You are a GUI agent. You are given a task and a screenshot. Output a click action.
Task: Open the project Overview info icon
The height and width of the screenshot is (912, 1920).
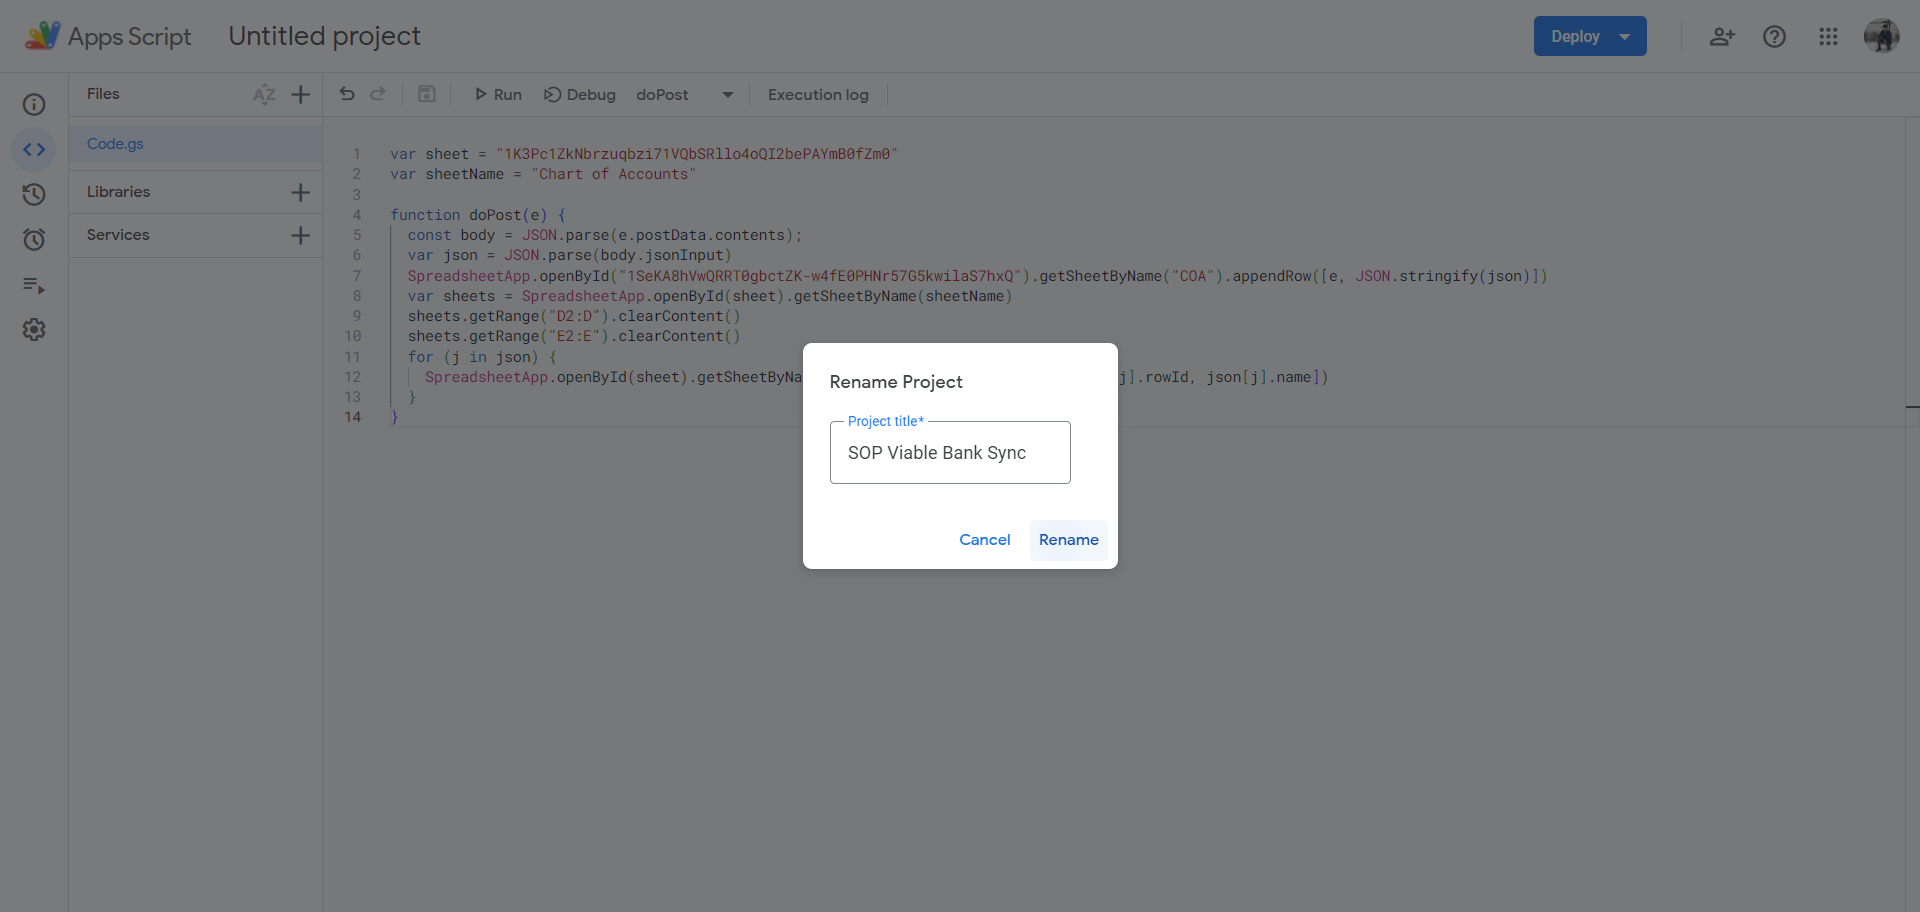[34, 104]
